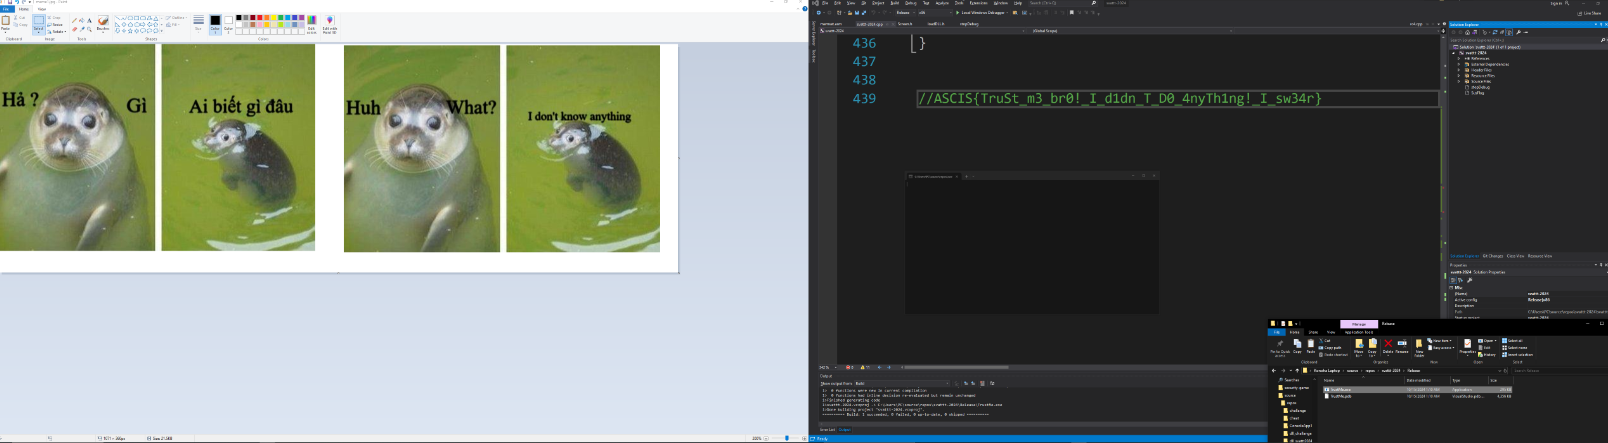The width and height of the screenshot is (1608, 443).
Task: Click Edit with Paint 3D icon
Action: (x=329, y=22)
